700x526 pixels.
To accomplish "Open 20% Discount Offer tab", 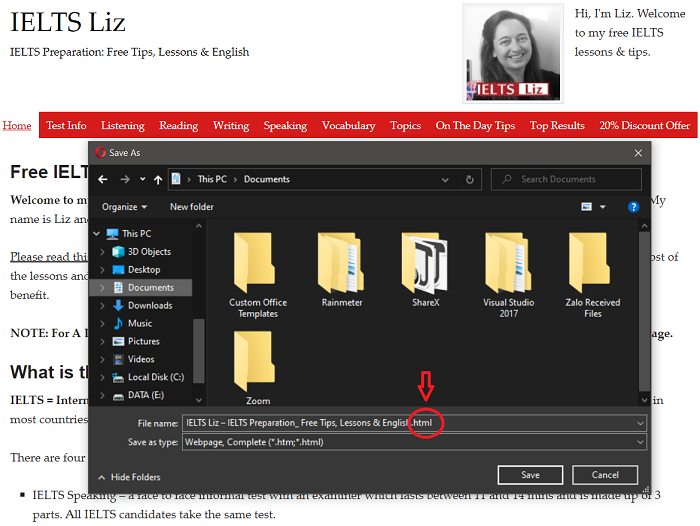I will click(x=645, y=125).
